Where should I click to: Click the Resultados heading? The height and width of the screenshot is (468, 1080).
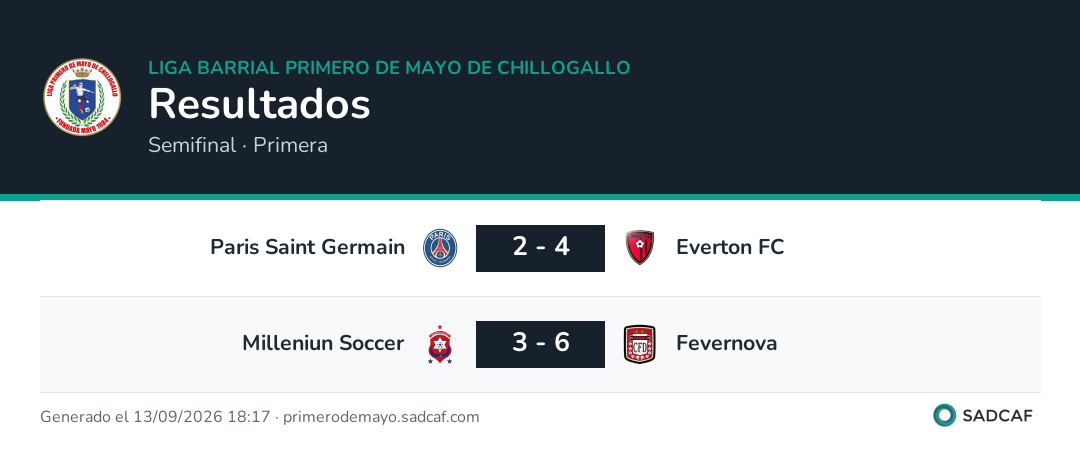point(260,105)
